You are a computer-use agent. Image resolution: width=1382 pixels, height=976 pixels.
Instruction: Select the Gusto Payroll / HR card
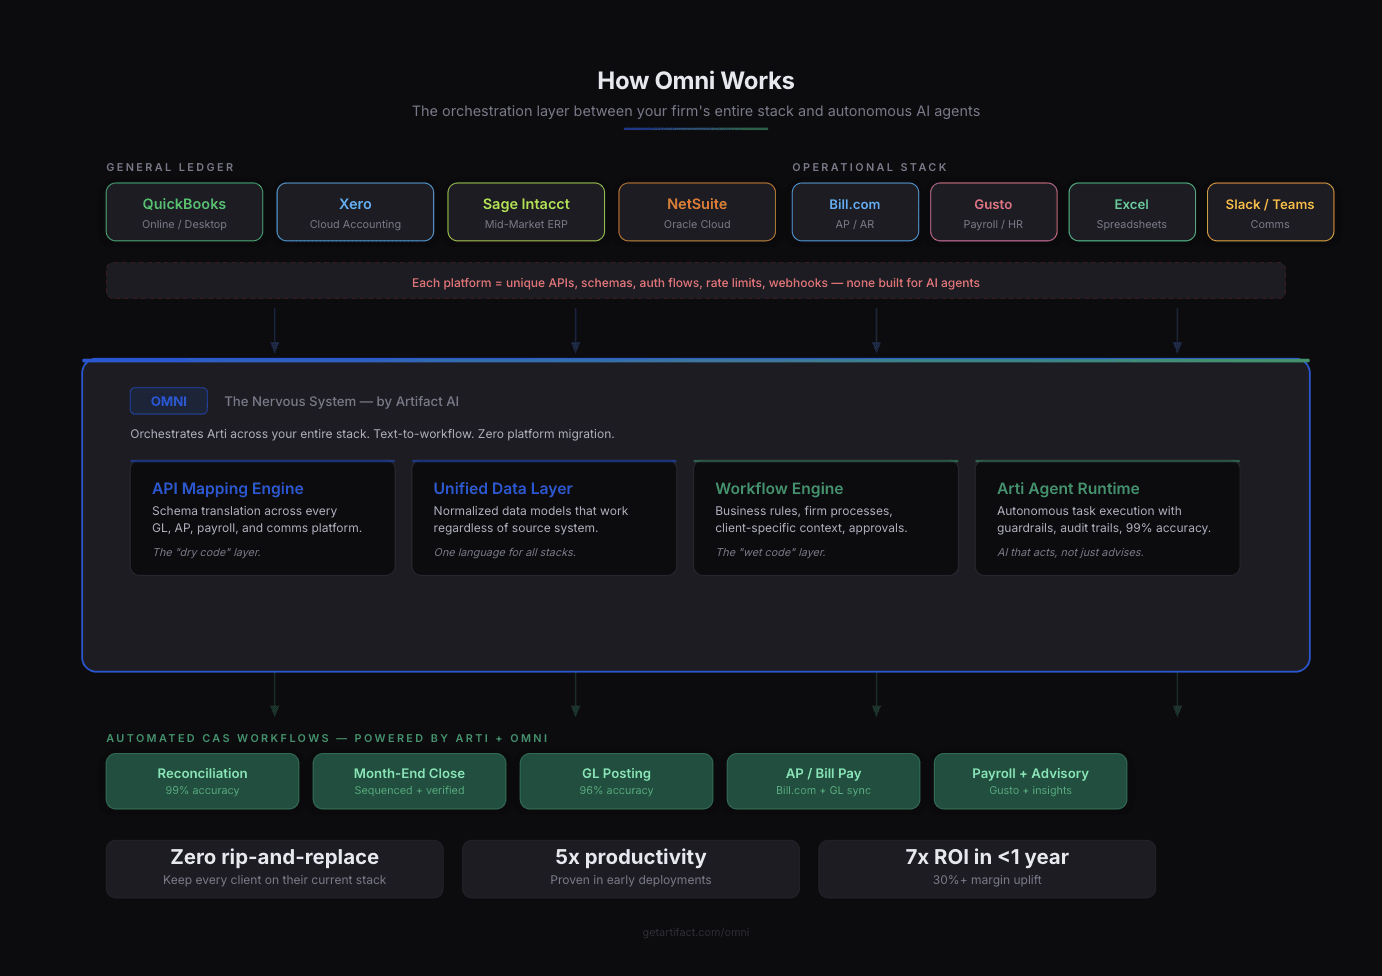993,212
